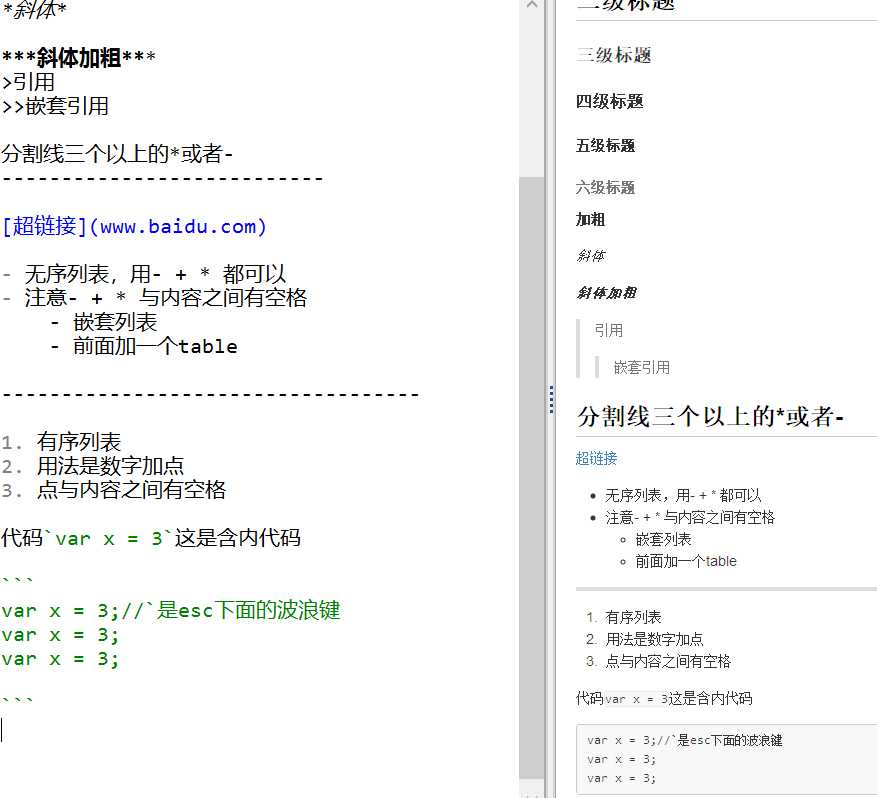Click the 分割线三个以上的*或者- editor line
Screen dimensions: 877x798
click(x=117, y=154)
